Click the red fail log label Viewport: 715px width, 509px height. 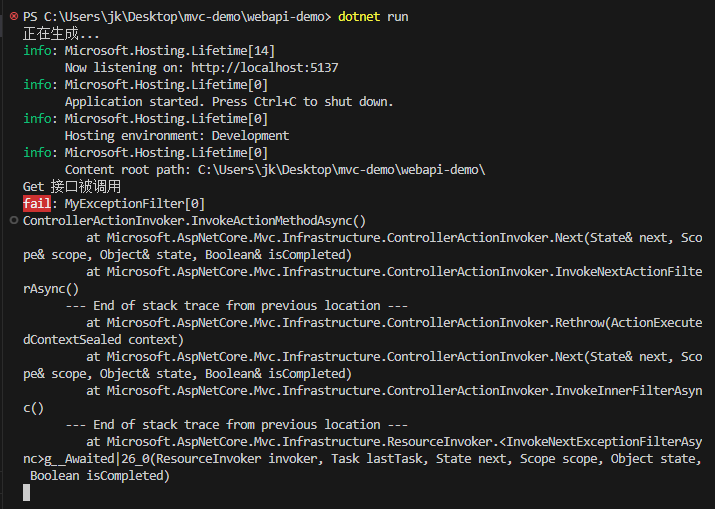tap(37, 203)
